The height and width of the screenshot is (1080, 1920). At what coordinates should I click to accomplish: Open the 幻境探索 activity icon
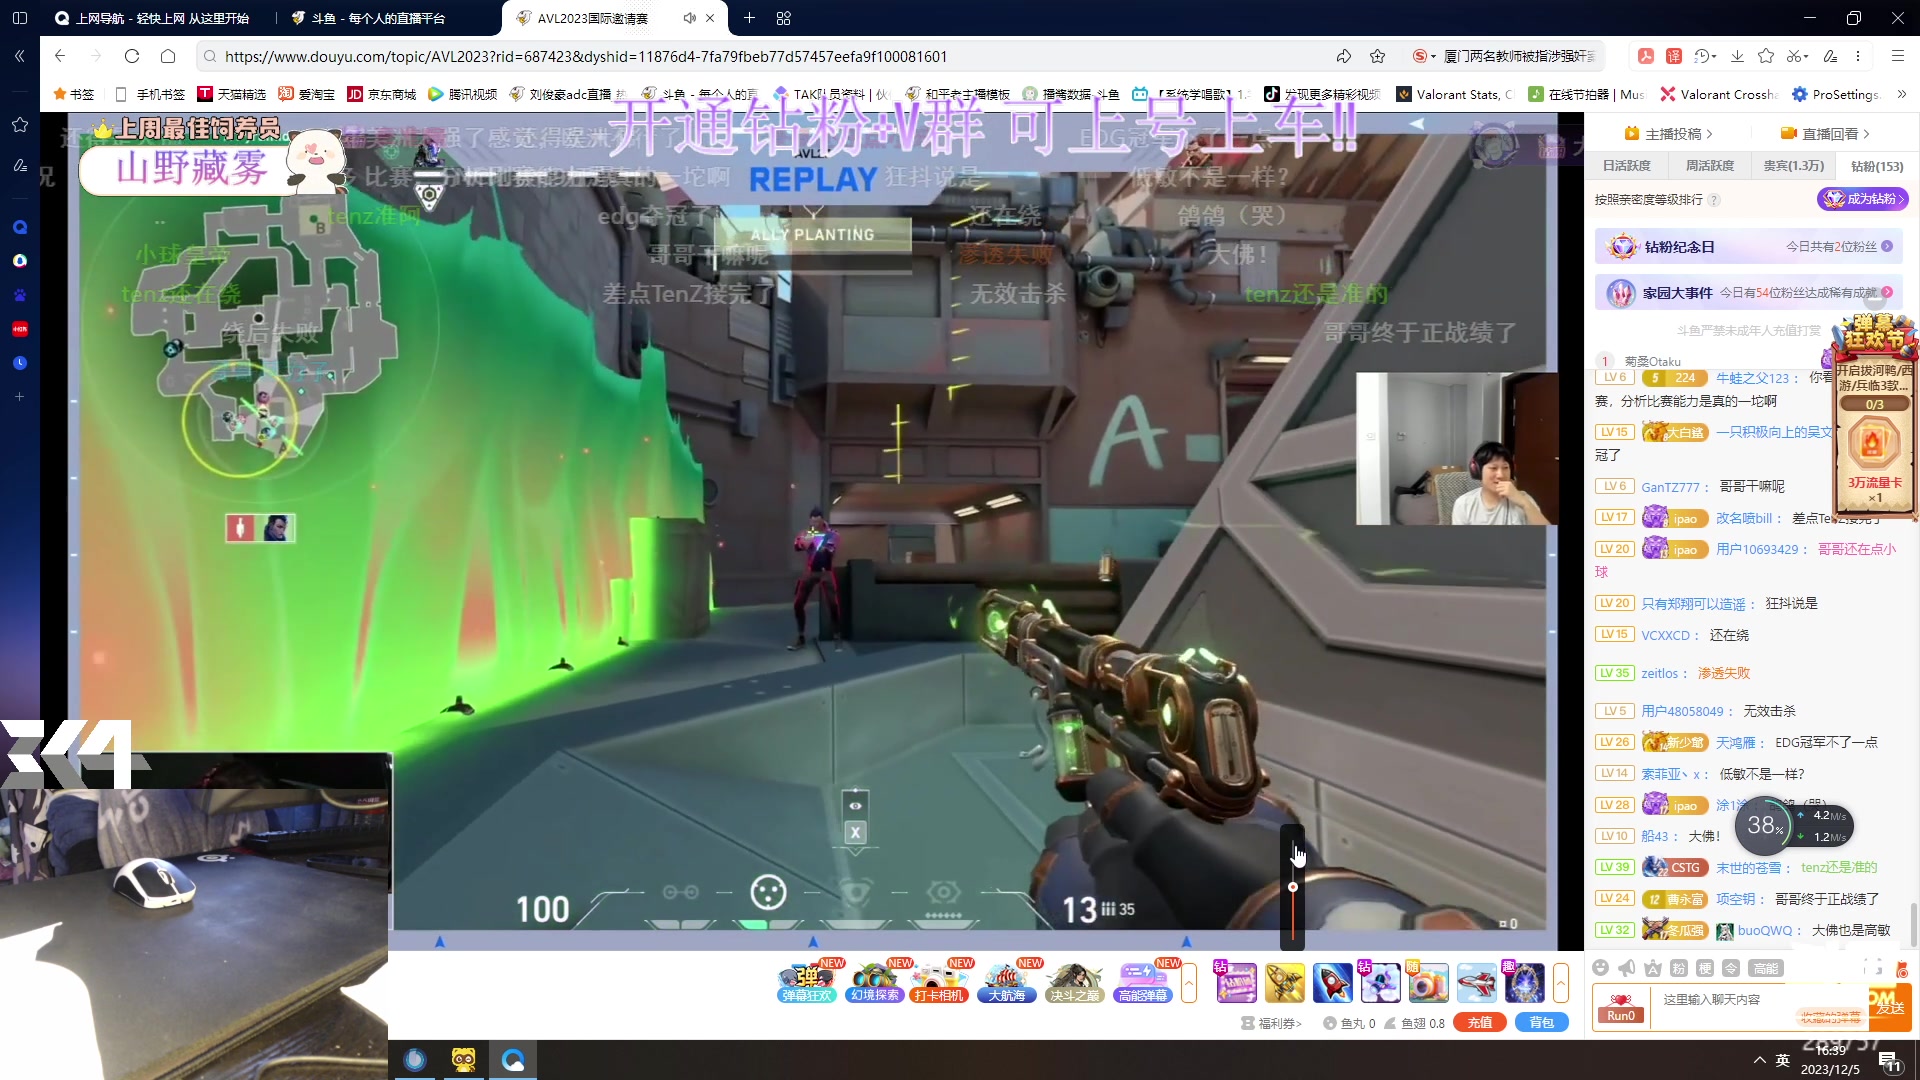coord(874,982)
